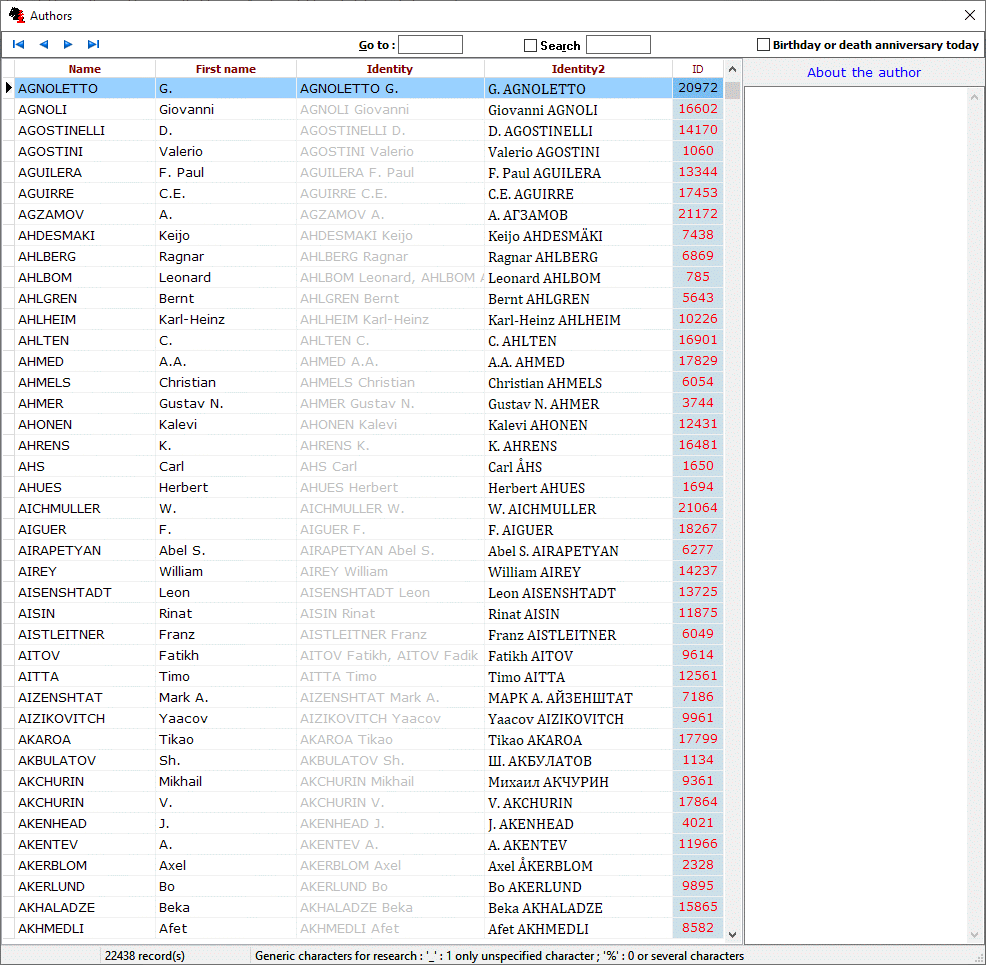Select first name Gustav N.

pos(226,403)
